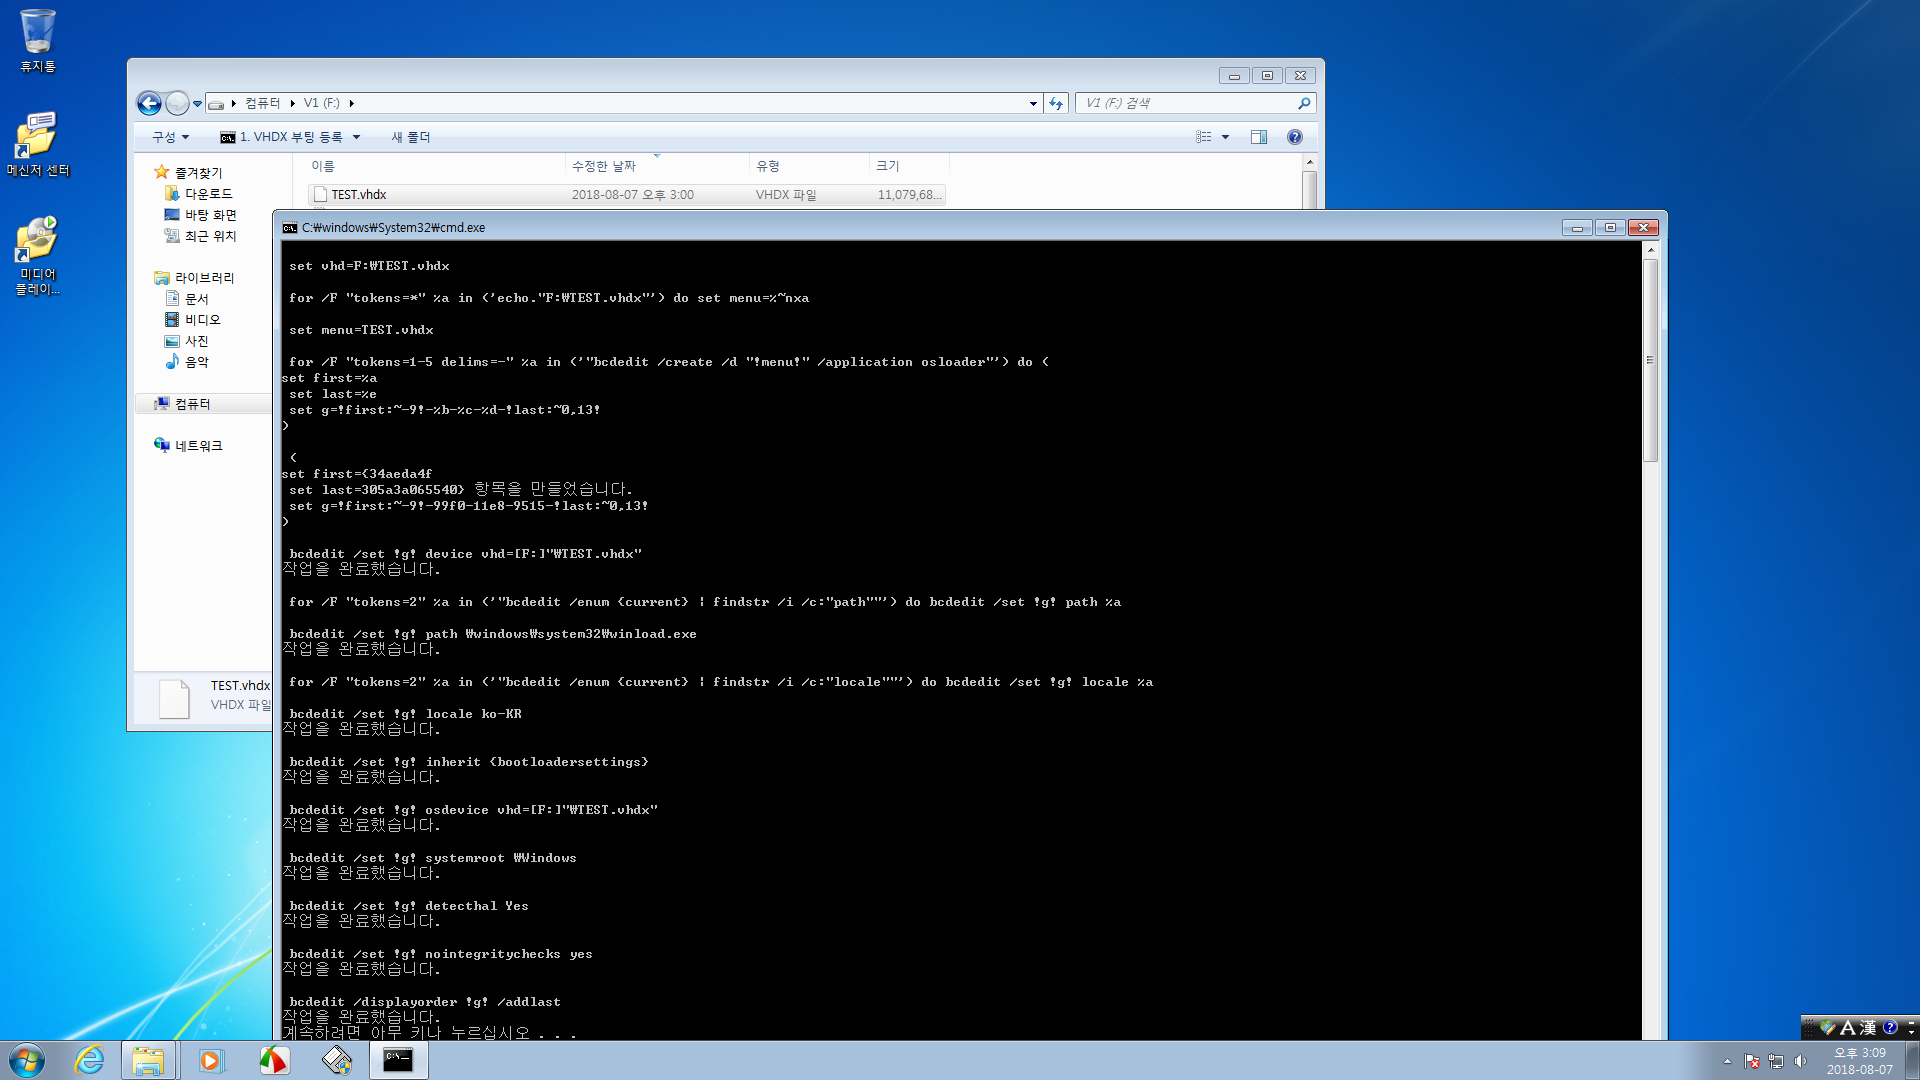Open Internet Explorer from taskbar

click(89, 1060)
